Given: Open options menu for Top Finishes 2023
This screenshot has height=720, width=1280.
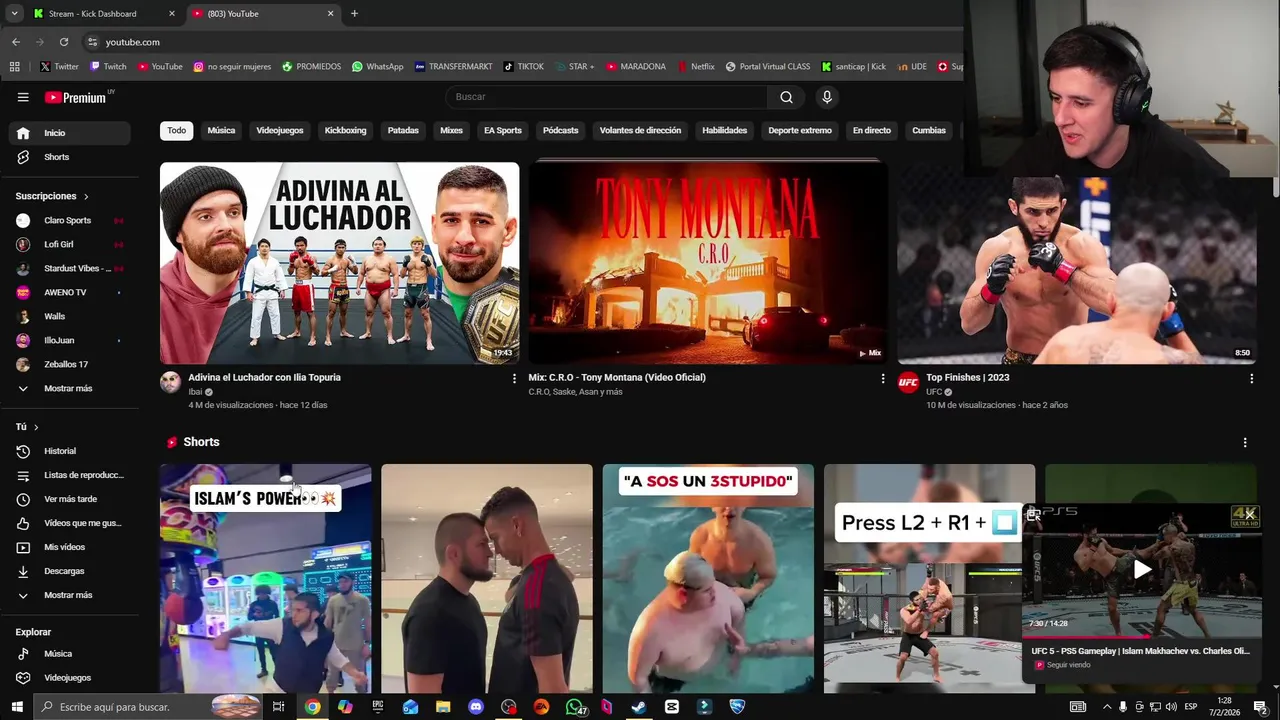Looking at the screenshot, I should [x=1251, y=379].
